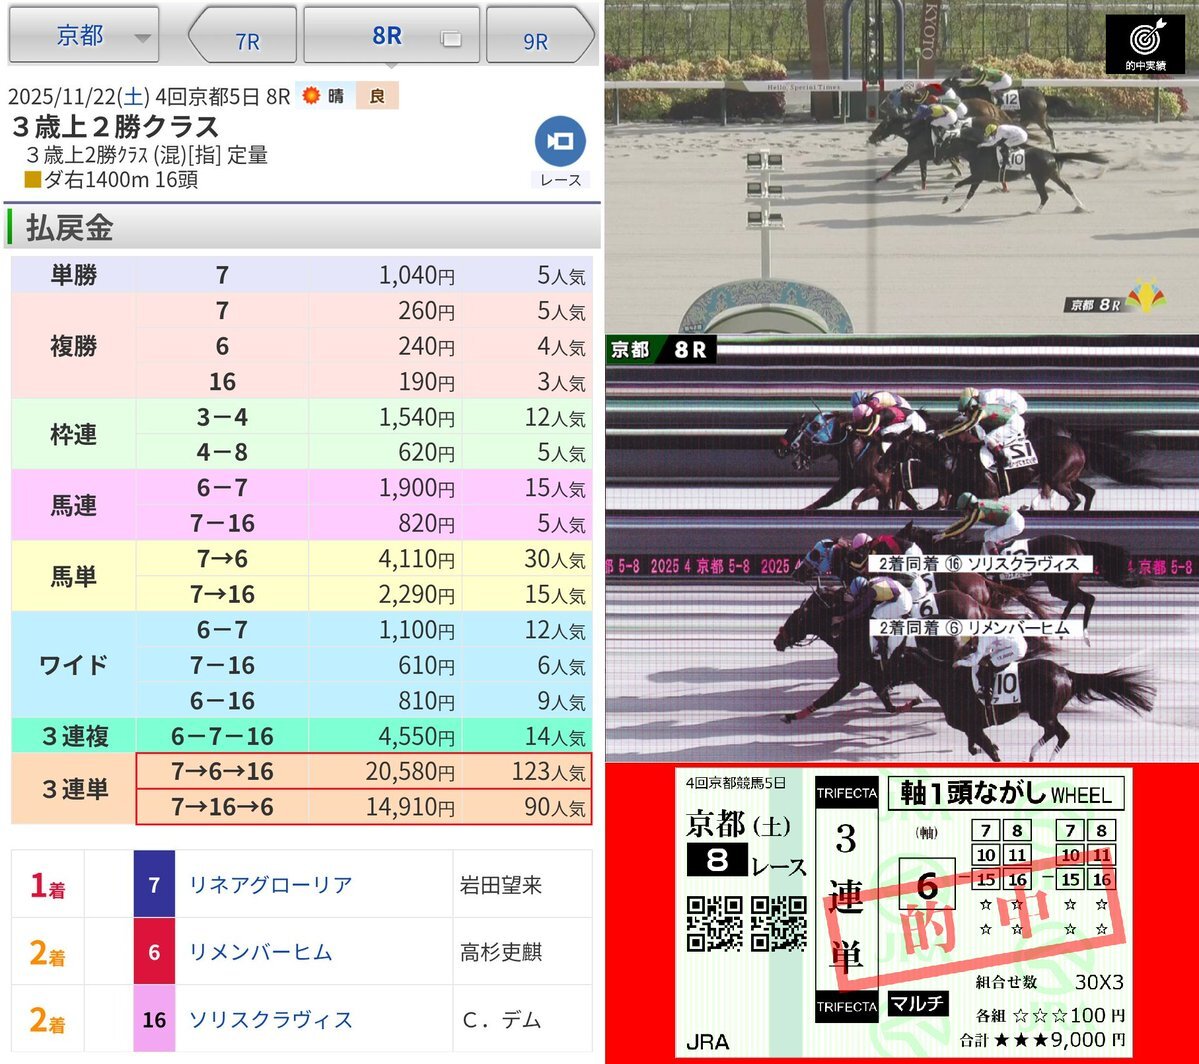This screenshot has height=1064, width=1199.
Task: Click the top race finish video thumbnail
Action: point(900,166)
